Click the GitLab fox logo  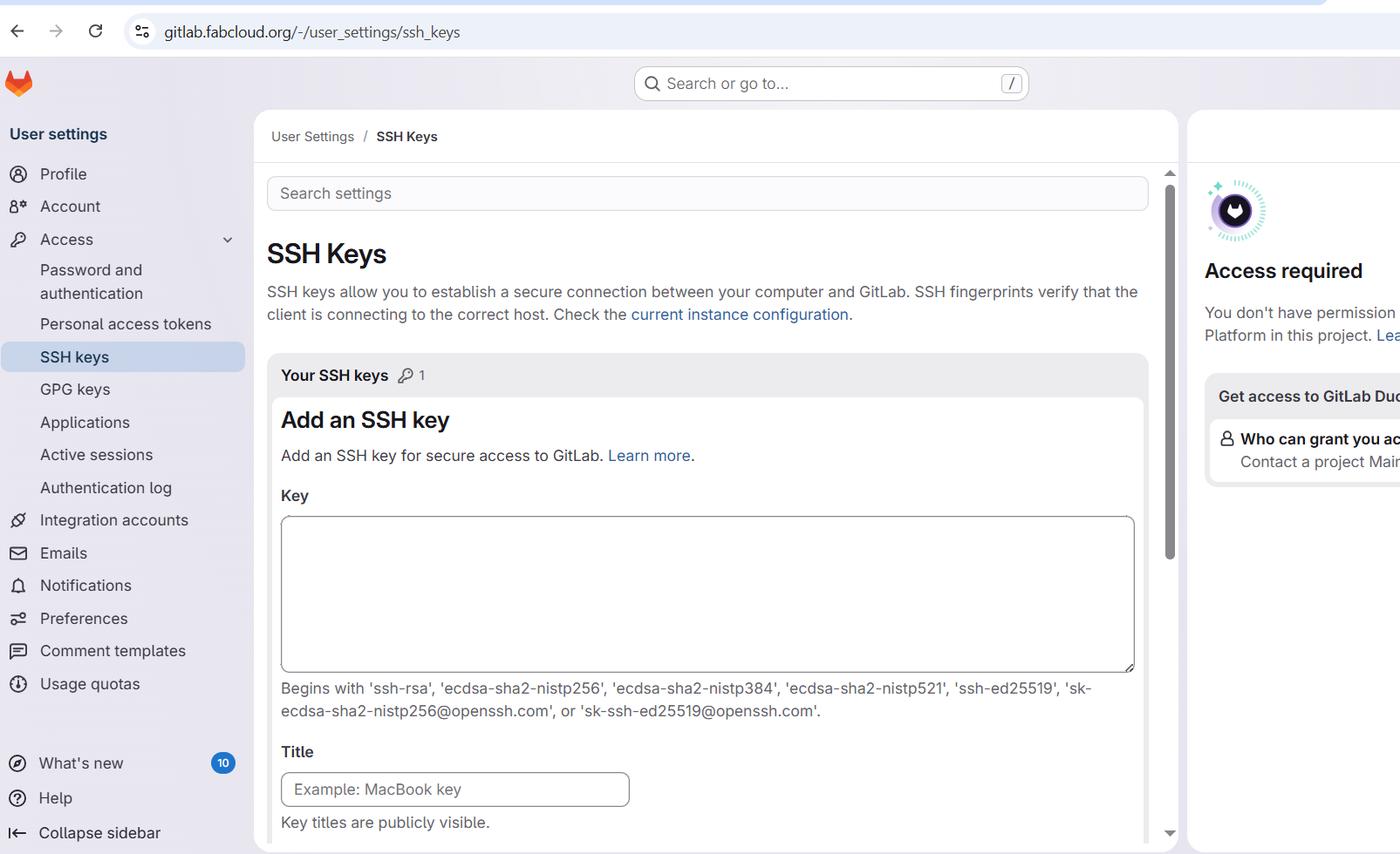[x=19, y=83]
